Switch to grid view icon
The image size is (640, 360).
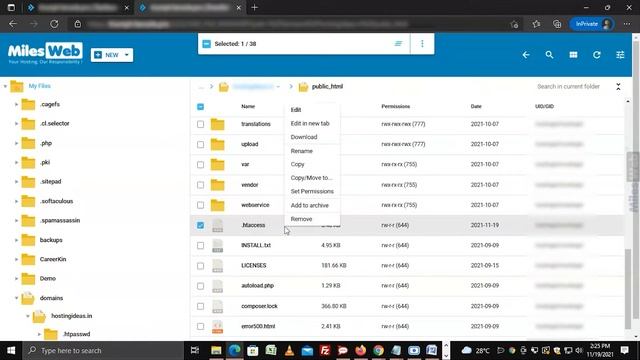point(573,55)
